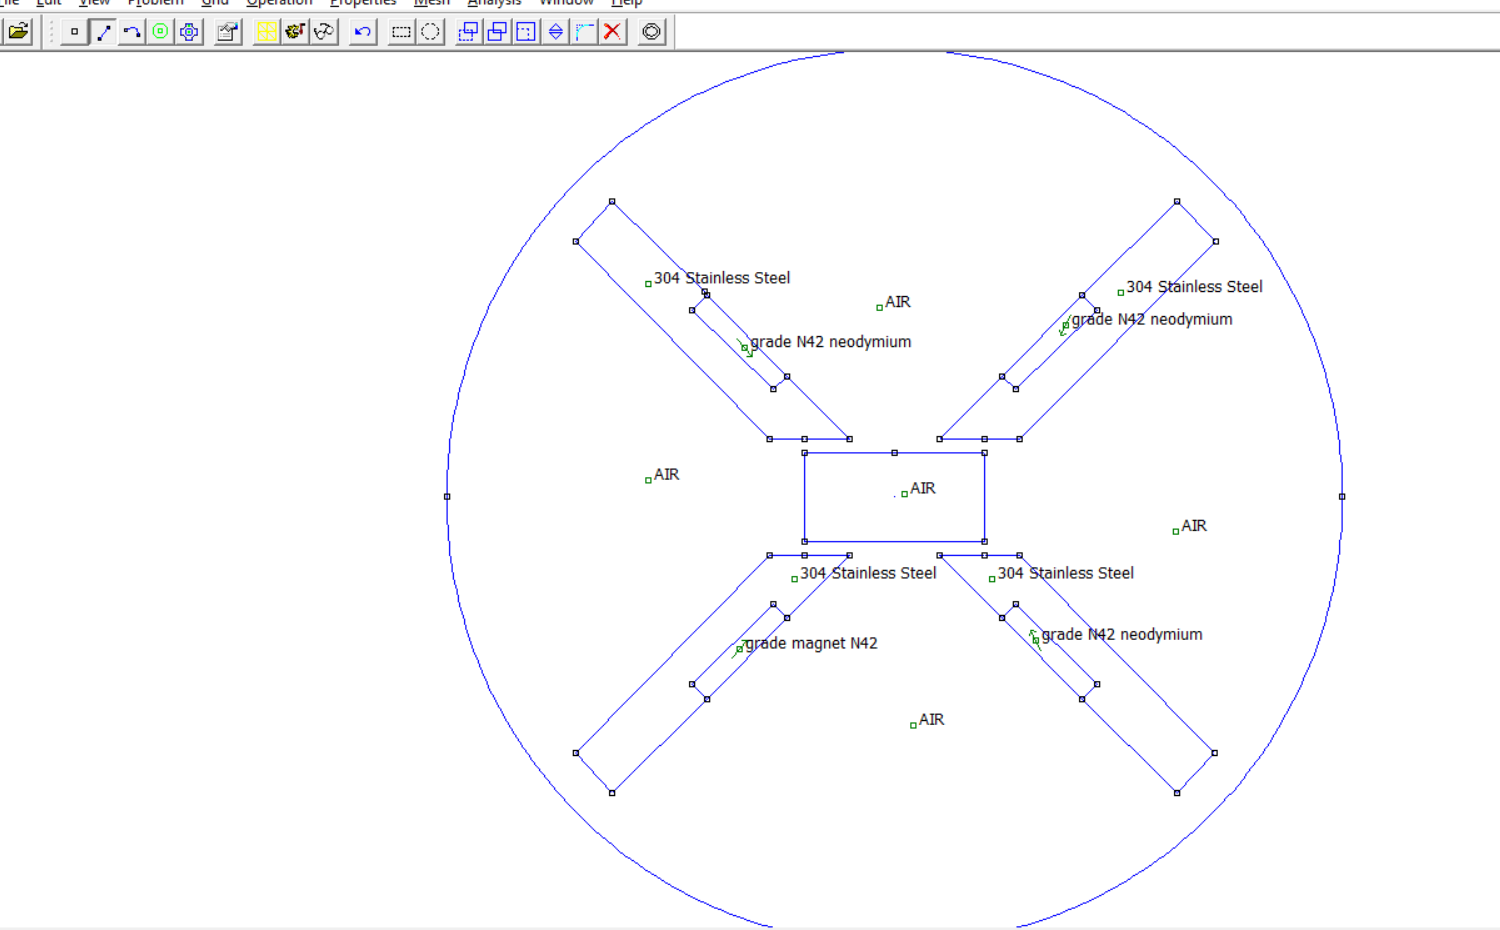The width and height of the screenshot is (1500, 930).
Task: Click the AIR label right of the center rectangle
Action: pyautogui.click(x=1193, y=526)
